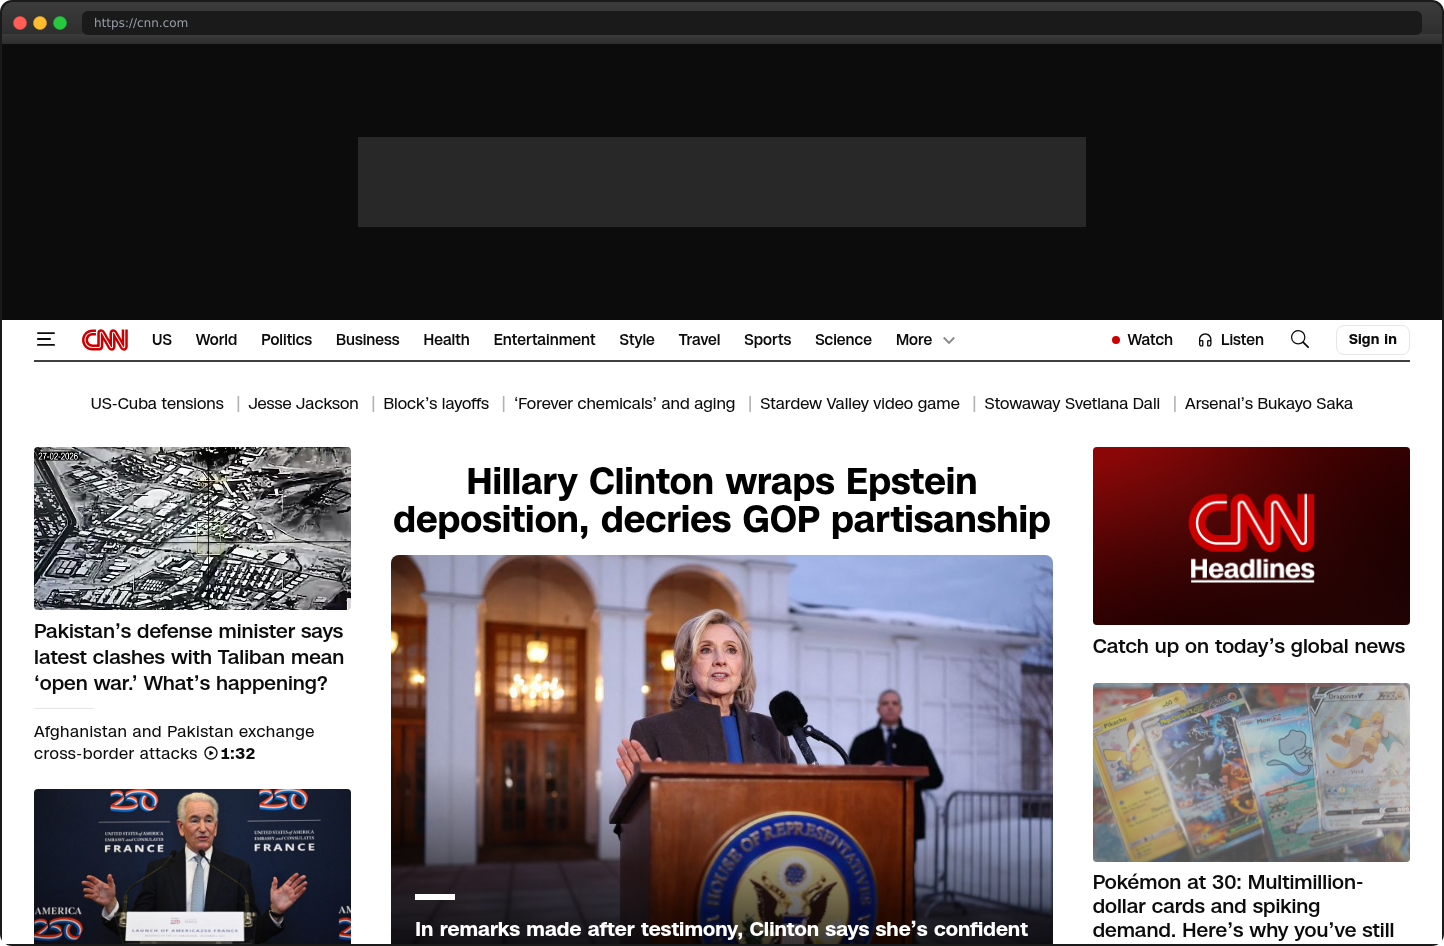Screen dimensions: 1444x946
Task: Select the browser address bar
Action: 400,22
